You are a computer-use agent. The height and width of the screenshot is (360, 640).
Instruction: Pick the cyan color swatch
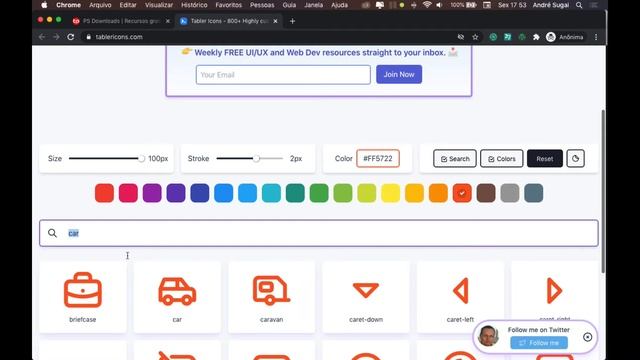pos(271,193)
